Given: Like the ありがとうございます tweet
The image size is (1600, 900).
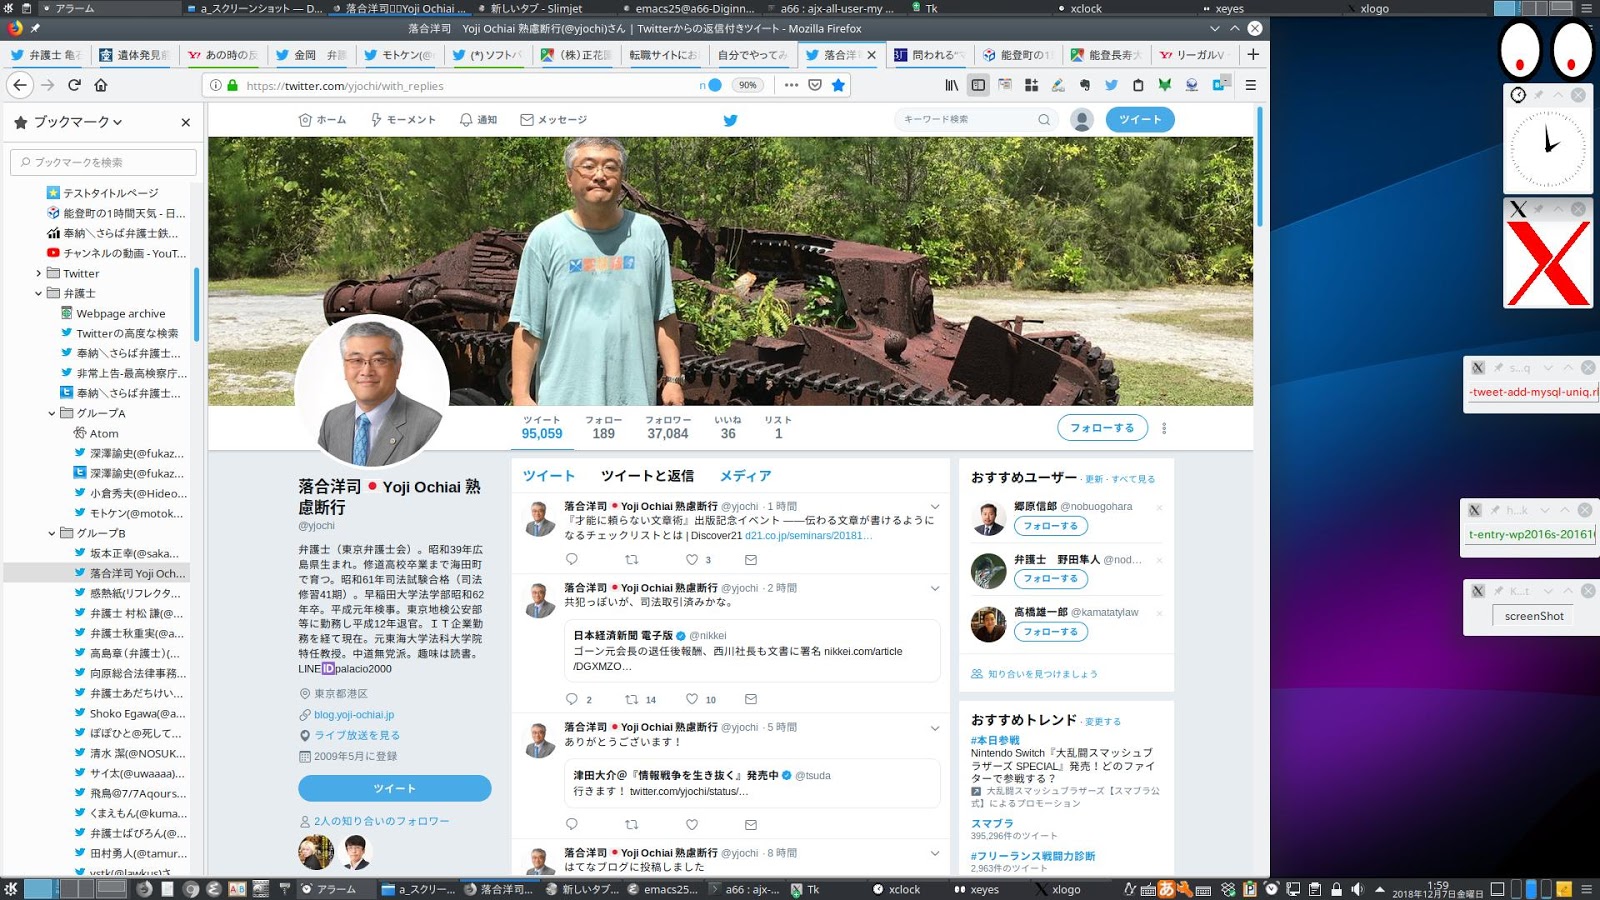Looking at the screenshot, I should [692, 824].
